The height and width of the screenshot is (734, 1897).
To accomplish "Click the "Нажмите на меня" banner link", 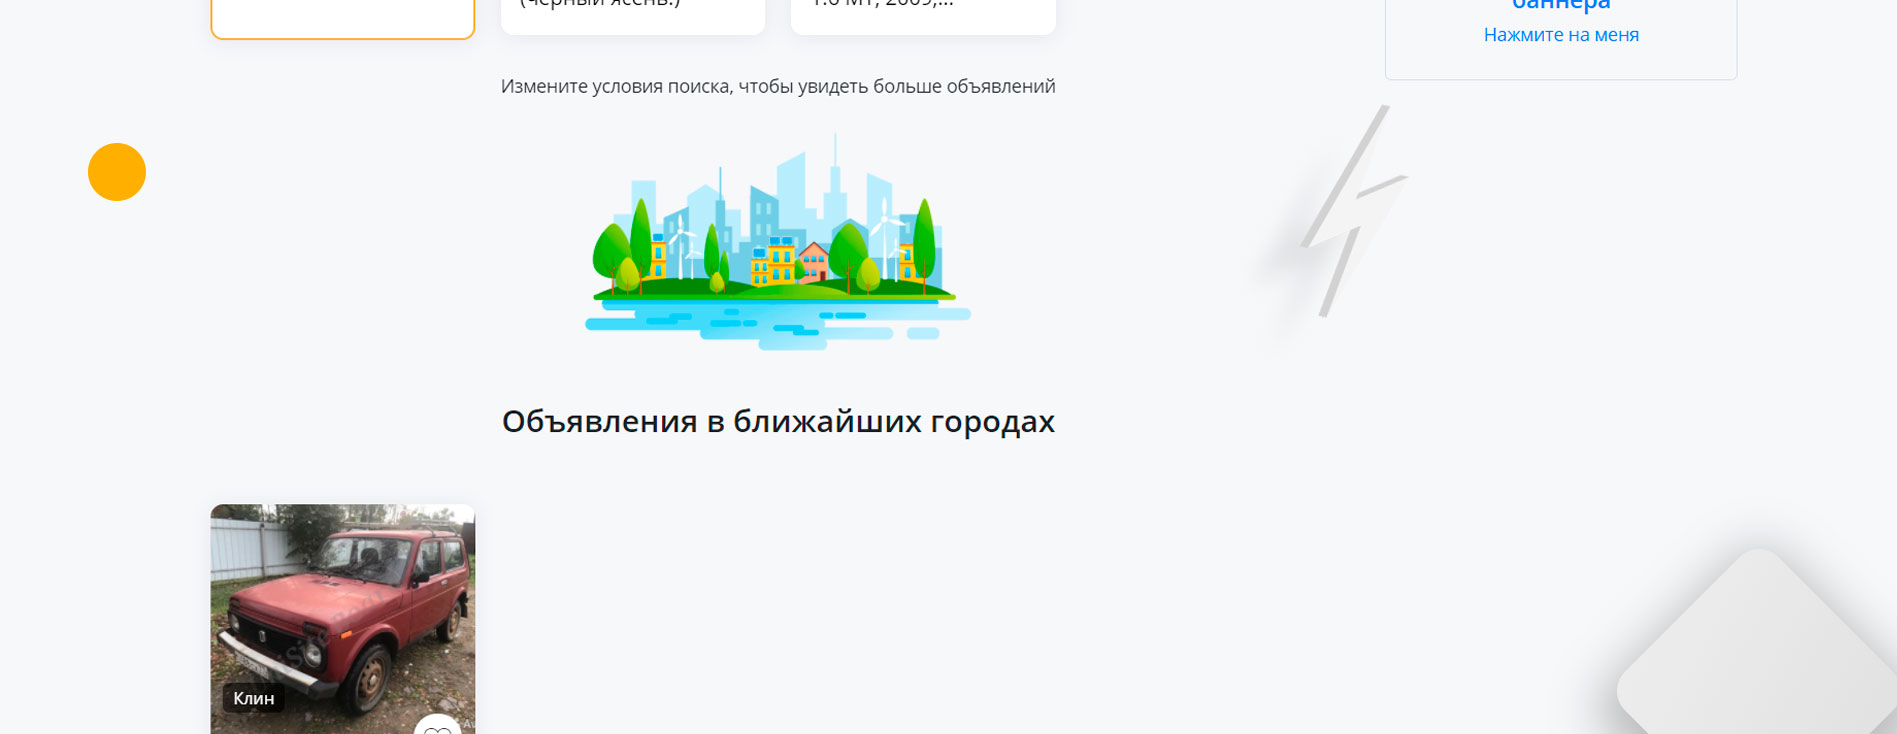I will (1561, 35).
